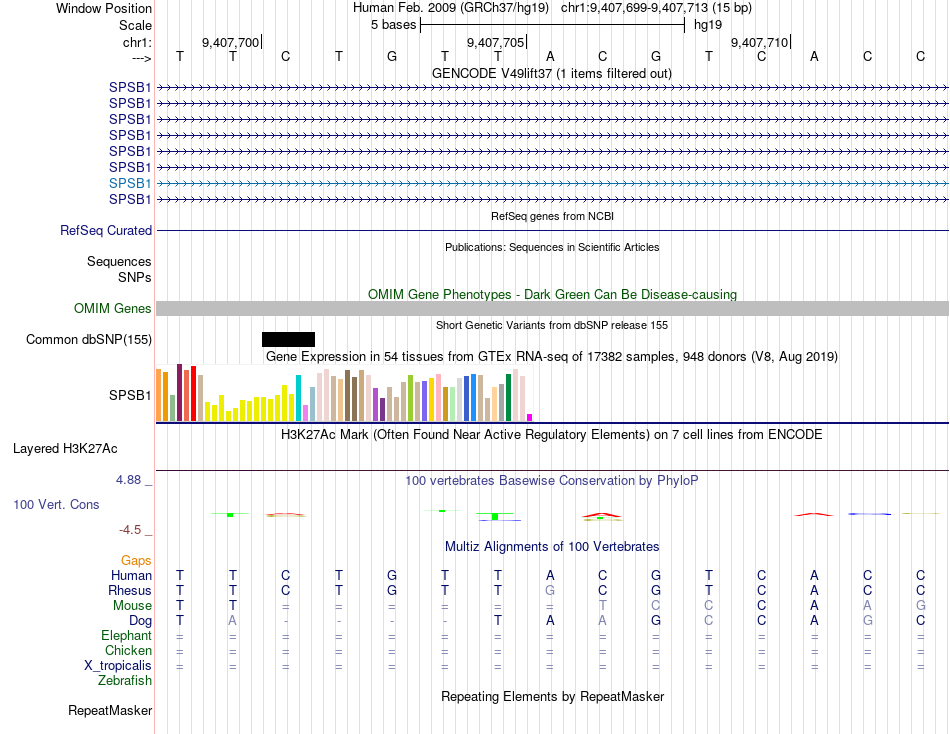The height and width of the screenshot is (734, 950).
Task: Click the 4.88 PhyloP upper scale value
Action: click(x=128, y=479)
